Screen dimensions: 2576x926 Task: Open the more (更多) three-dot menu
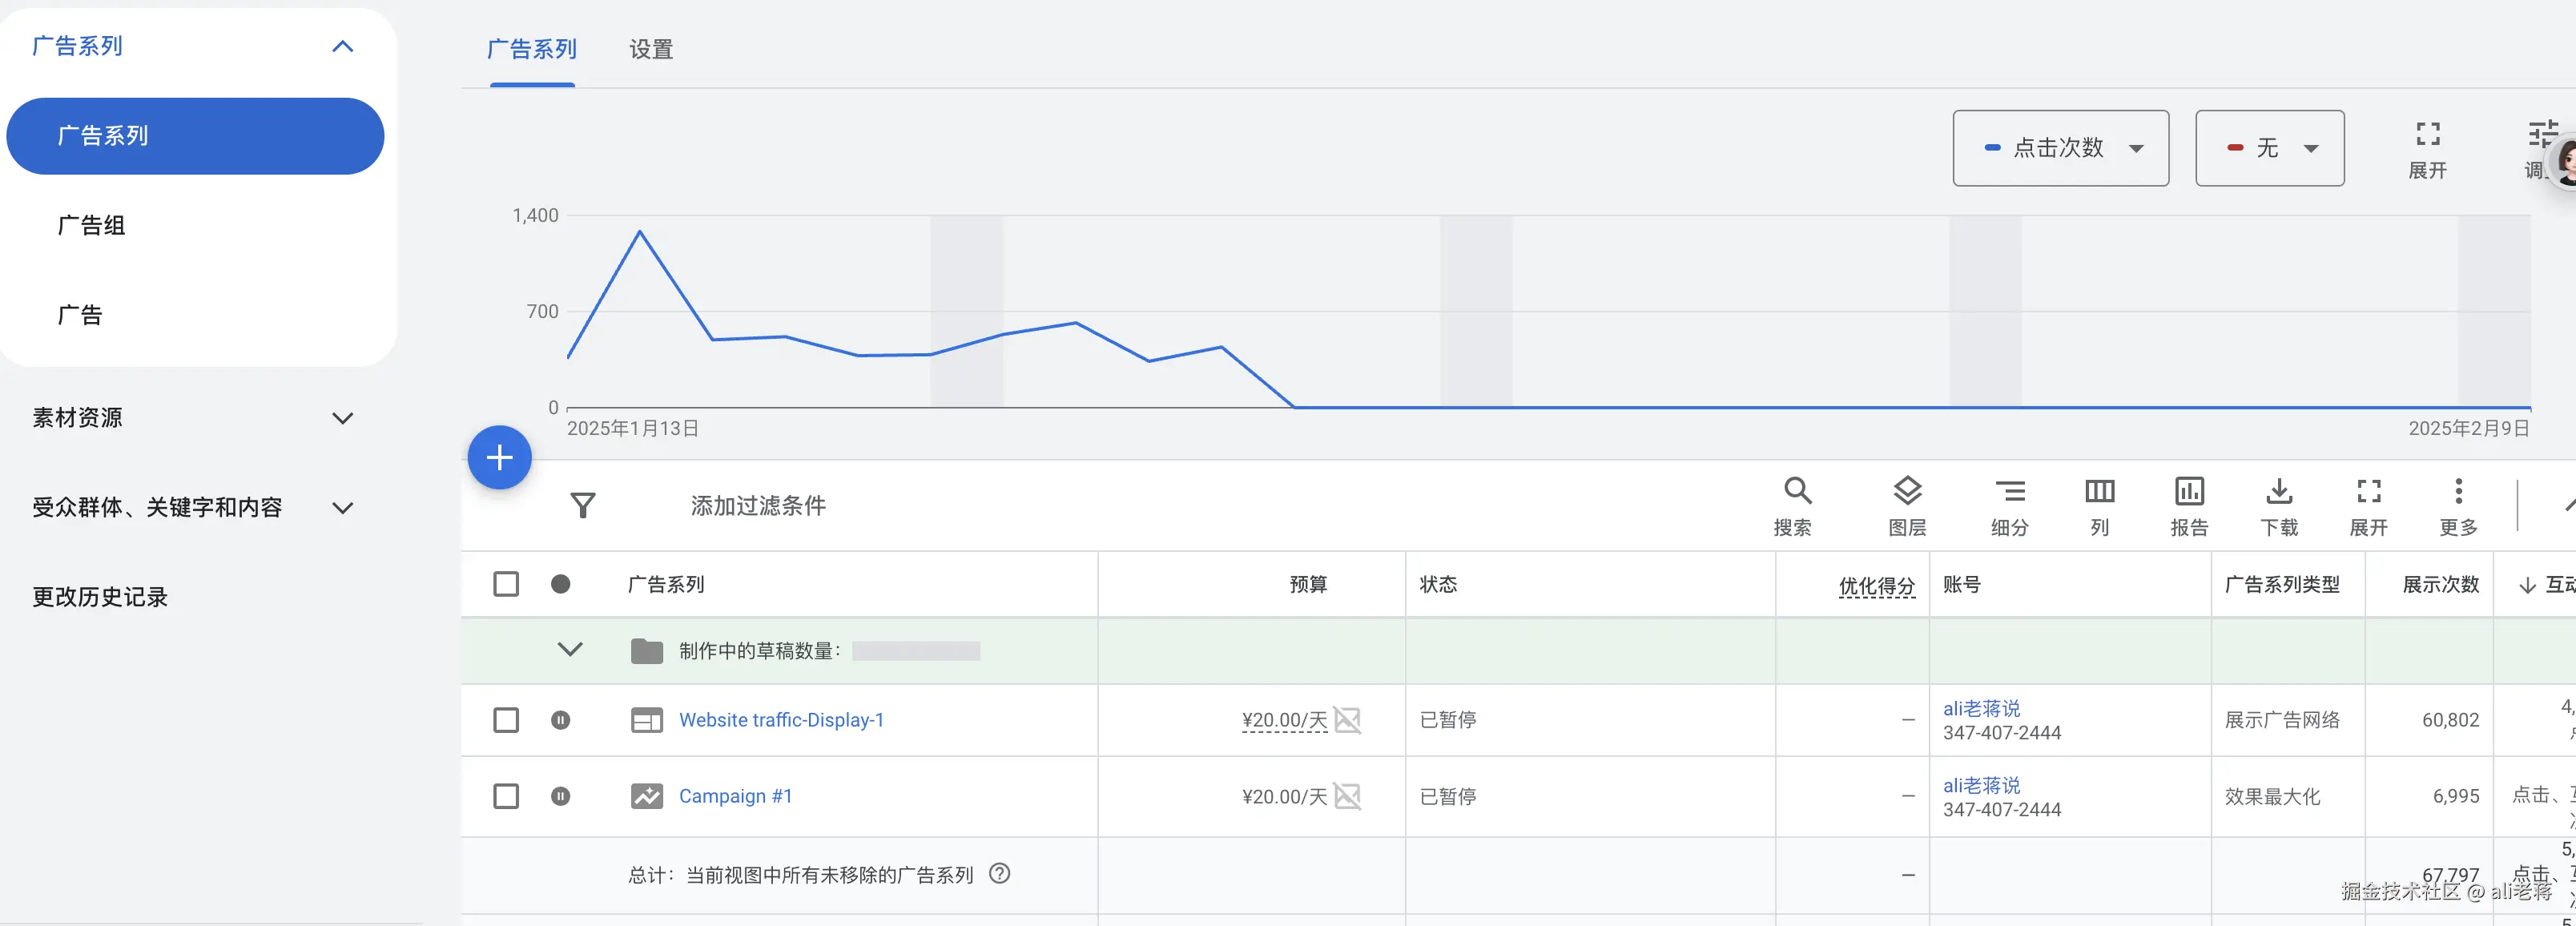(x=2458, y=491)
